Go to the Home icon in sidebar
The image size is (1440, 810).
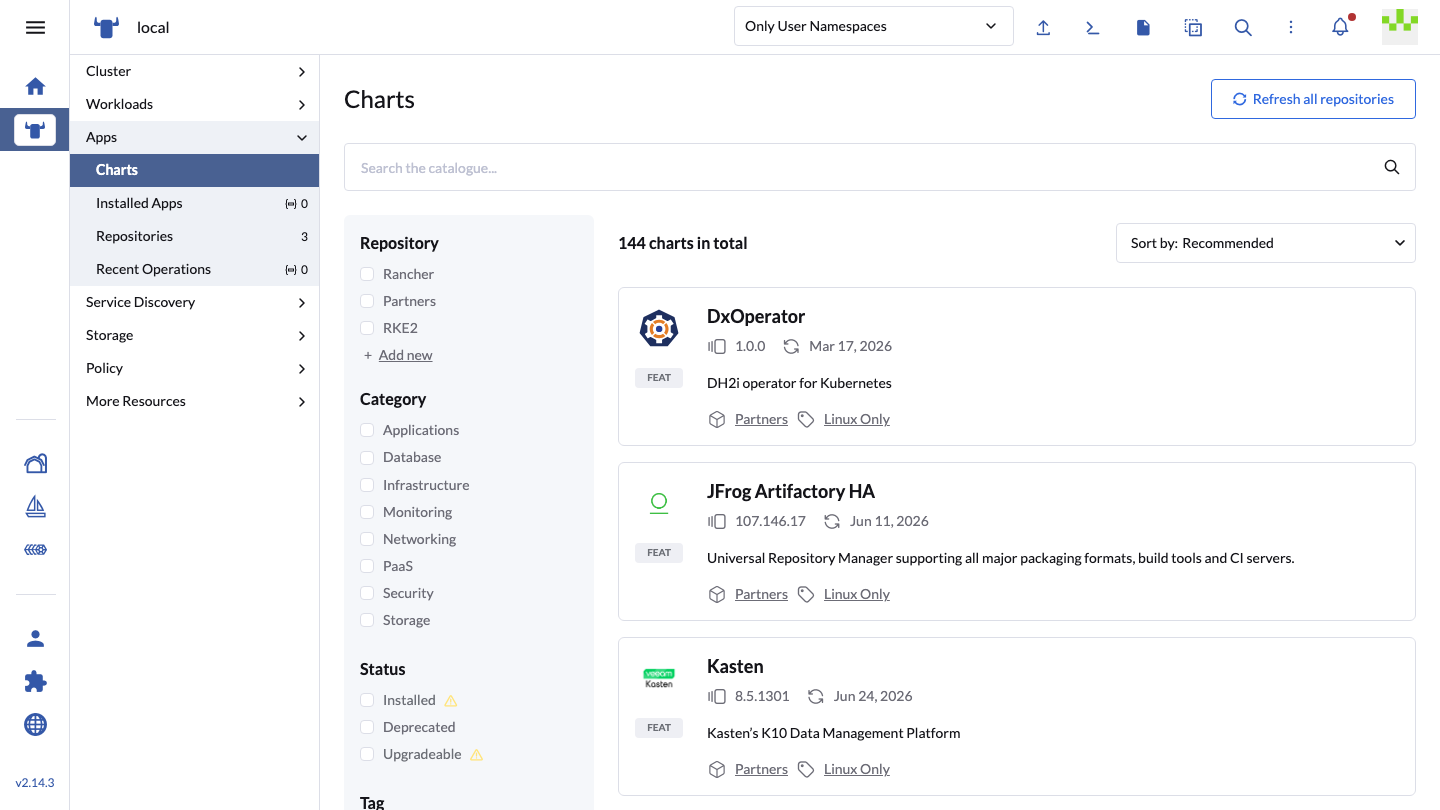[x=35, y=87]
